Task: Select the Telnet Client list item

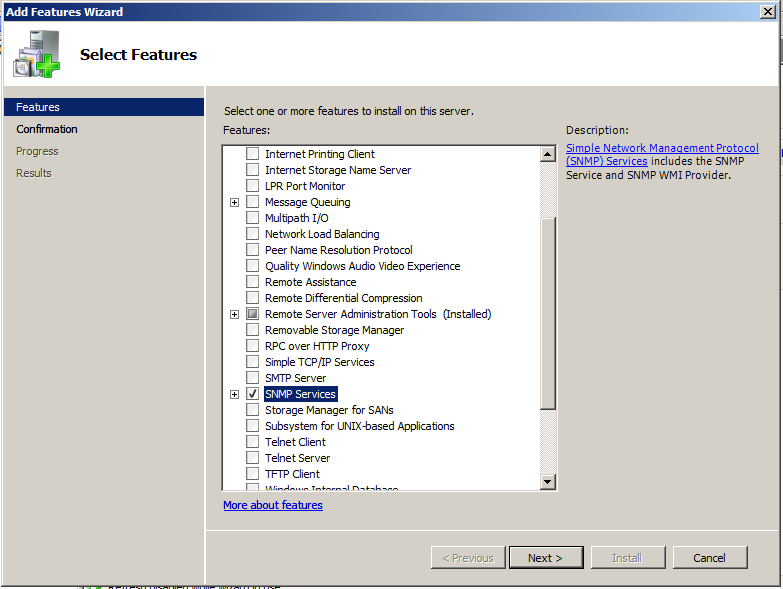Action: pos(295,442)
